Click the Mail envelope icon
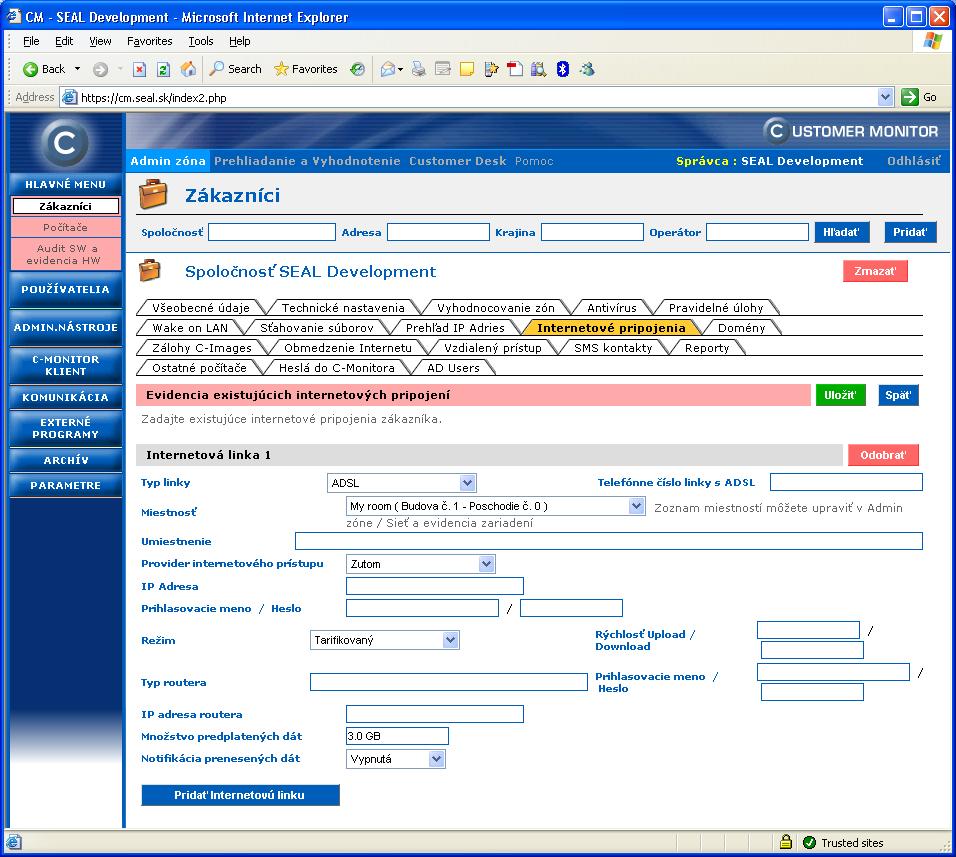This screenshot has height=857, width=956. click(388, 69)
